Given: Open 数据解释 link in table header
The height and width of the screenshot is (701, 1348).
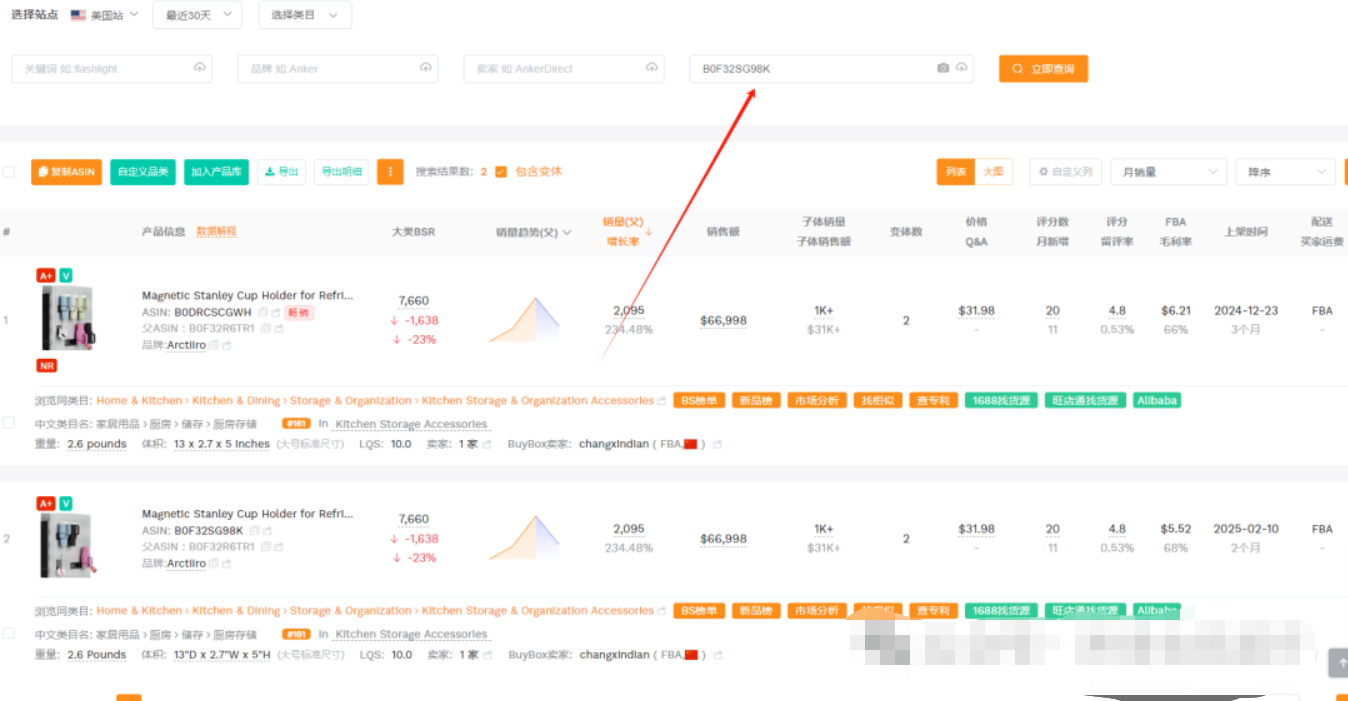Looking at the screenshot, I should coord(216,231).
